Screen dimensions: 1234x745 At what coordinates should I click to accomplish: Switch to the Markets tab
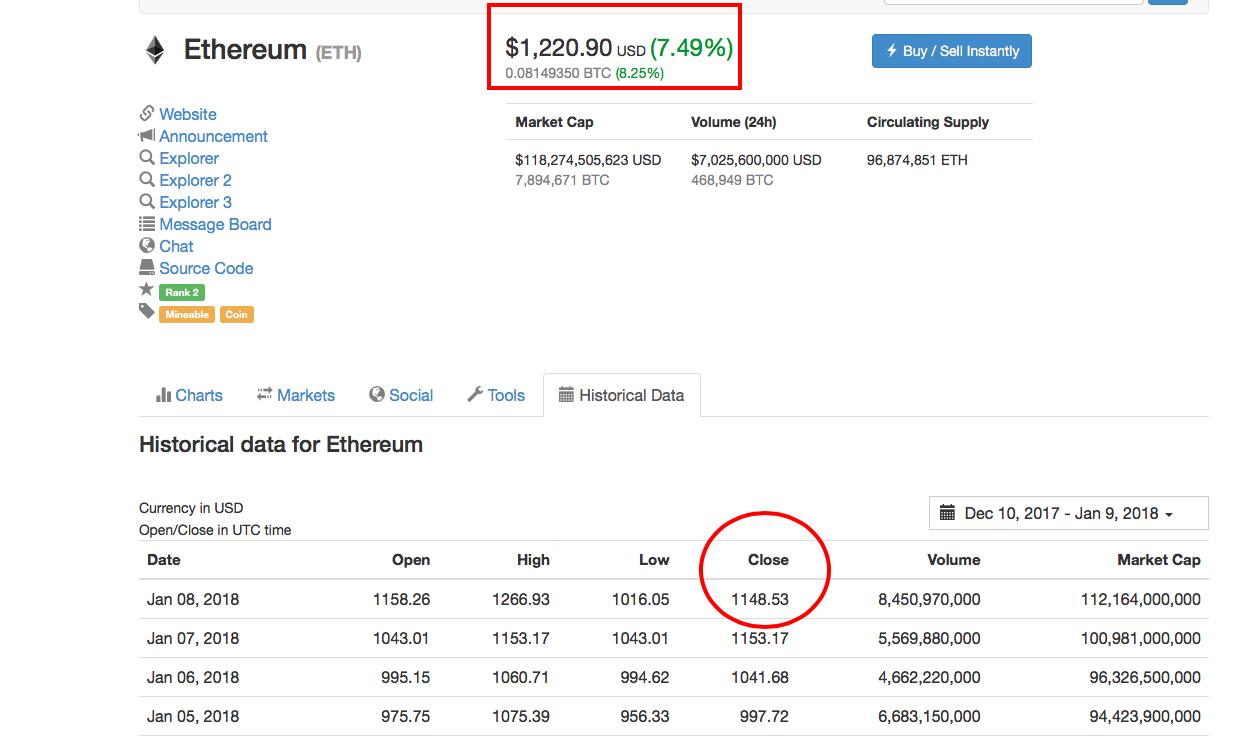point(296,395)
